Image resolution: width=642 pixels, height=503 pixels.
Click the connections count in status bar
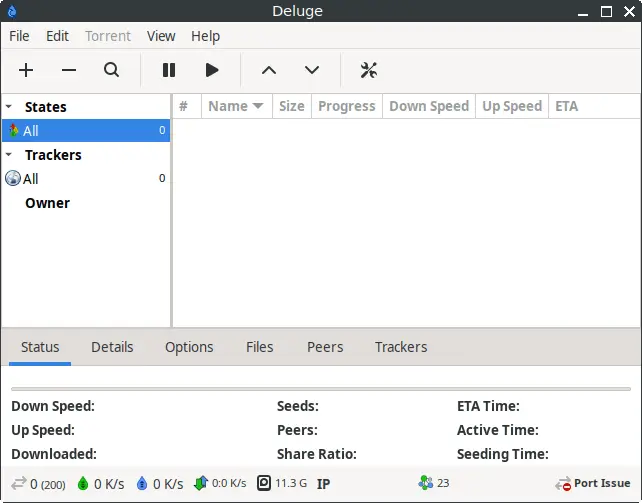click(x=39, y=483)
